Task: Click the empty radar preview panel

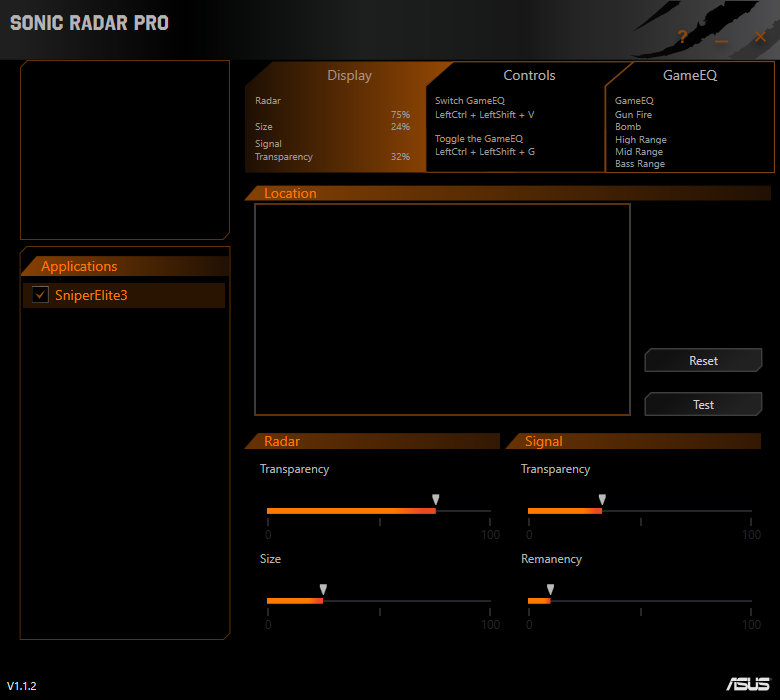Action: pyautogui.click(x=124, y=150)
